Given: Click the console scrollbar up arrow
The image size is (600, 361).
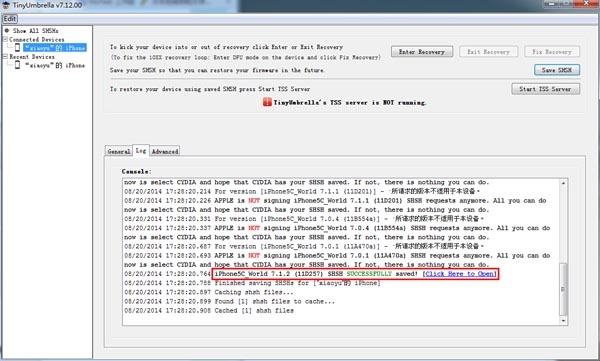Looking at the screenshot, I should (563, 183).
